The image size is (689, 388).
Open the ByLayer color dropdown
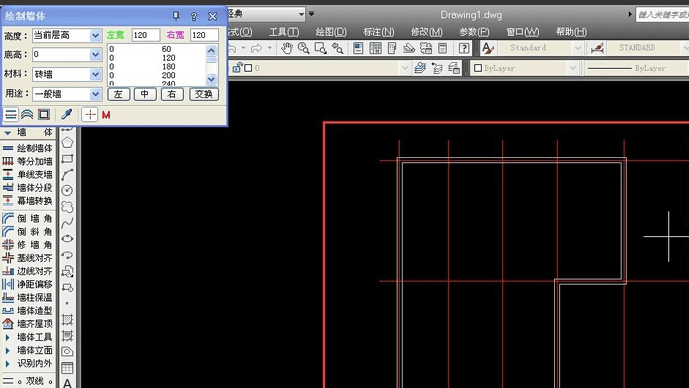point(524,68)
